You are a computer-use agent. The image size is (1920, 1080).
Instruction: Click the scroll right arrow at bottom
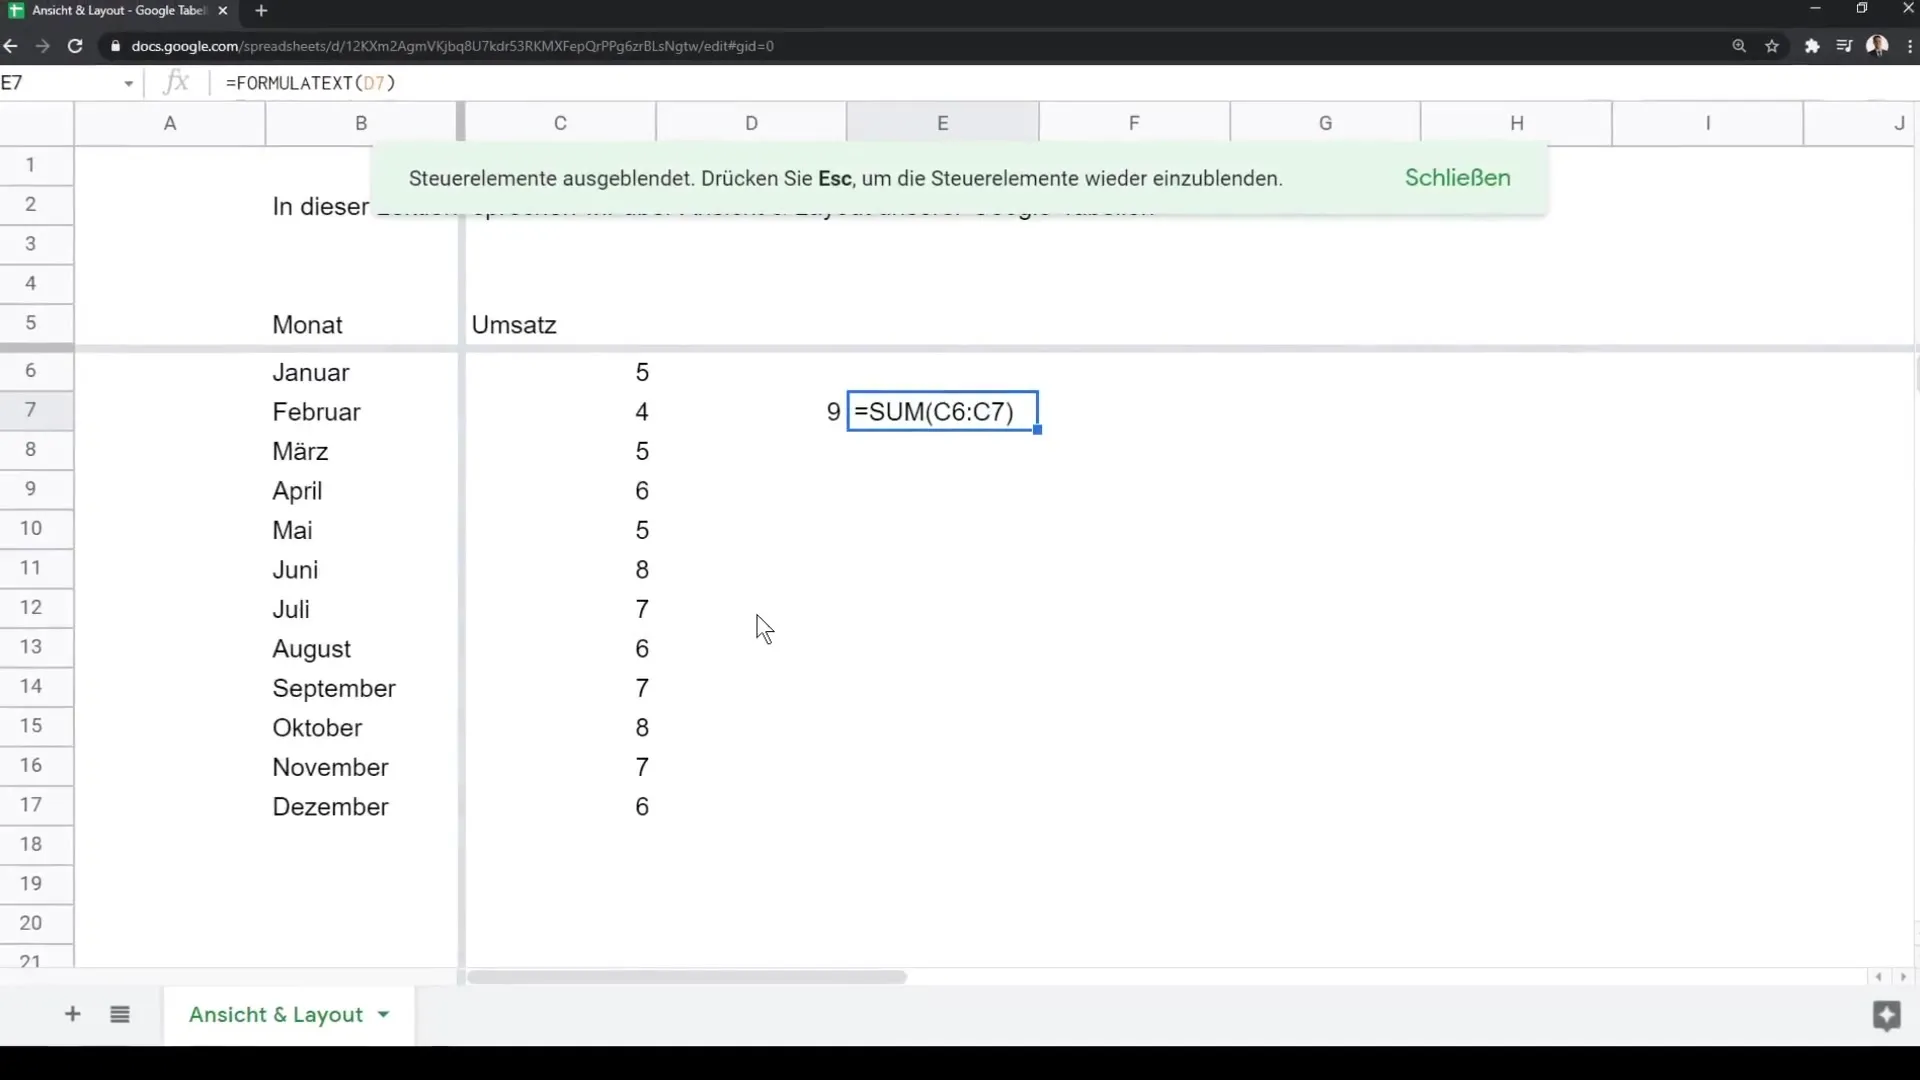[x=1903, y=977]
